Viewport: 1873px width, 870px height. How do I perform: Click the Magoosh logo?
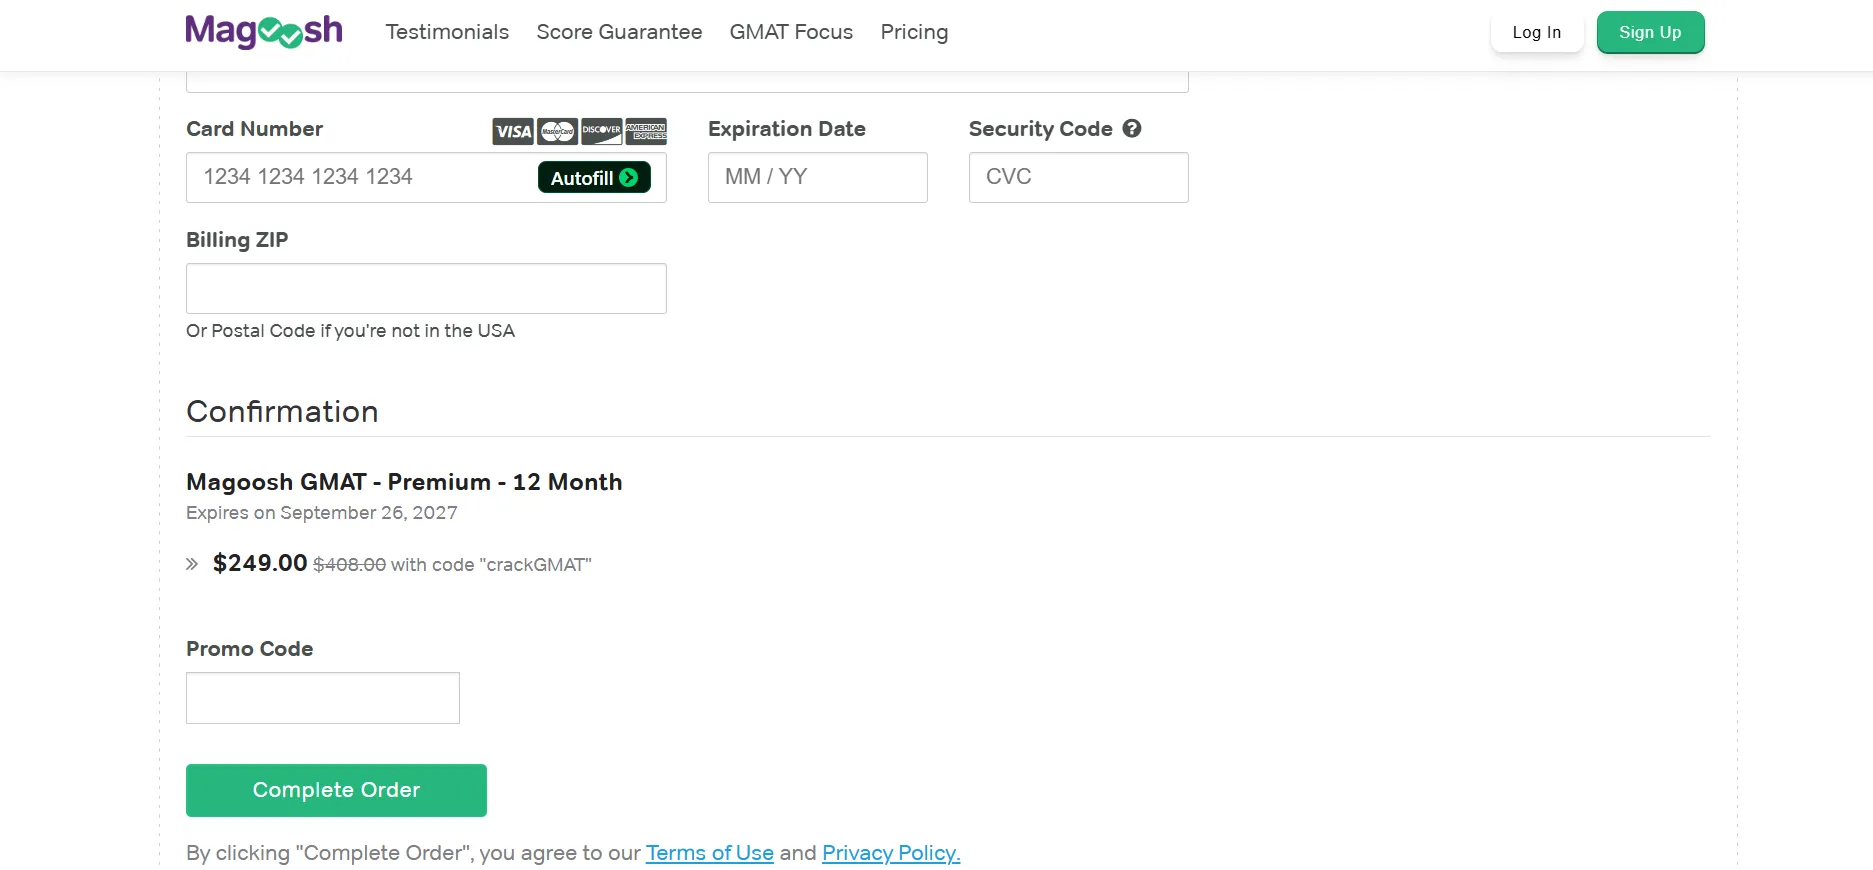point(264,31)
